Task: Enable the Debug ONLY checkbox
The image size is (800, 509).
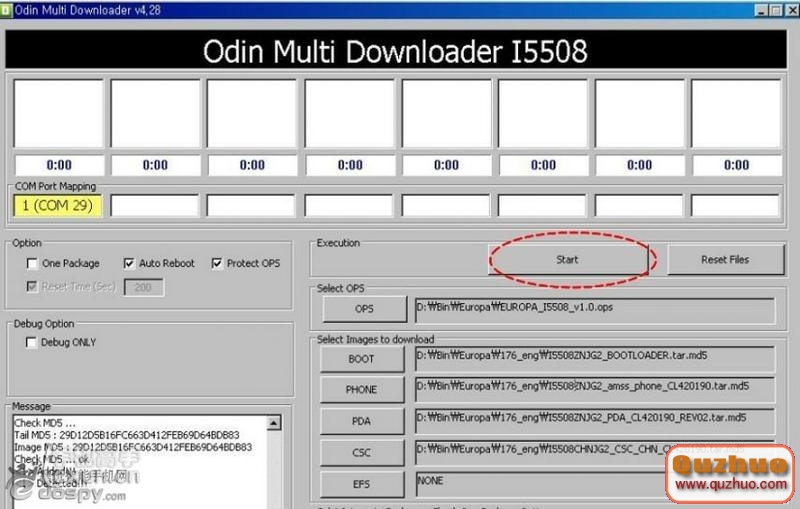Action: click(31, 342)
